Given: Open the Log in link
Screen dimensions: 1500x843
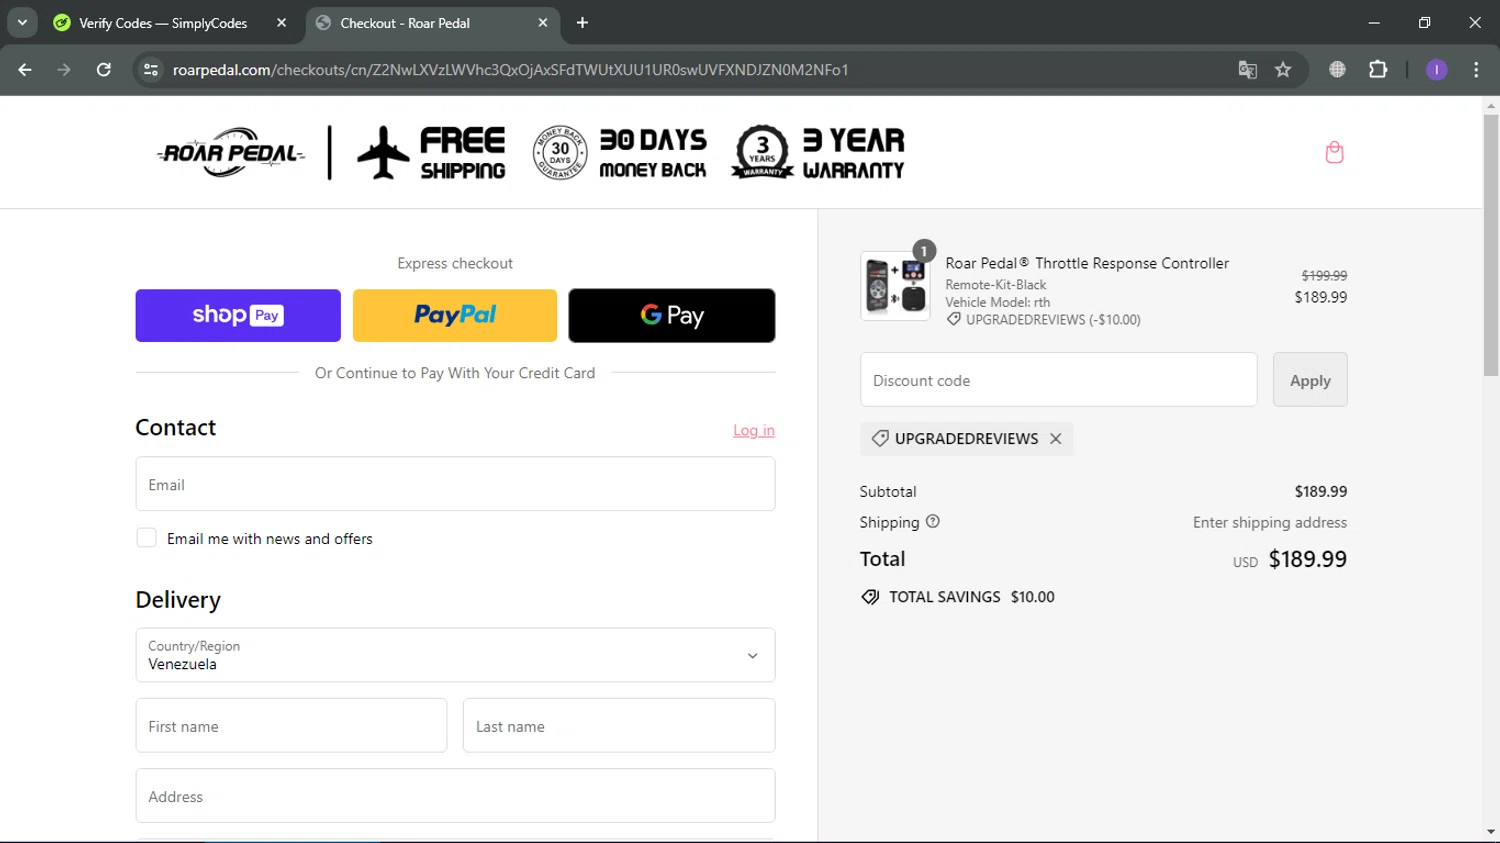Looking at the screenshot, I should coord(754,430).
